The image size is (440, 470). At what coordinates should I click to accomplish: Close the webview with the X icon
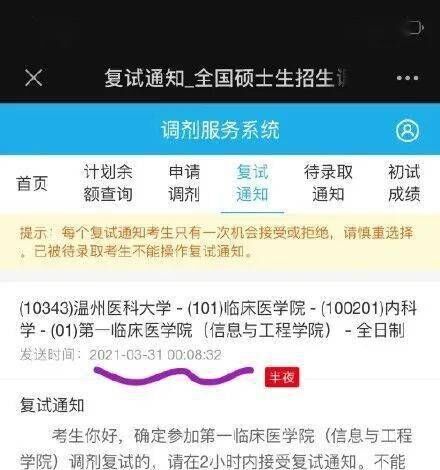(34, 78)
